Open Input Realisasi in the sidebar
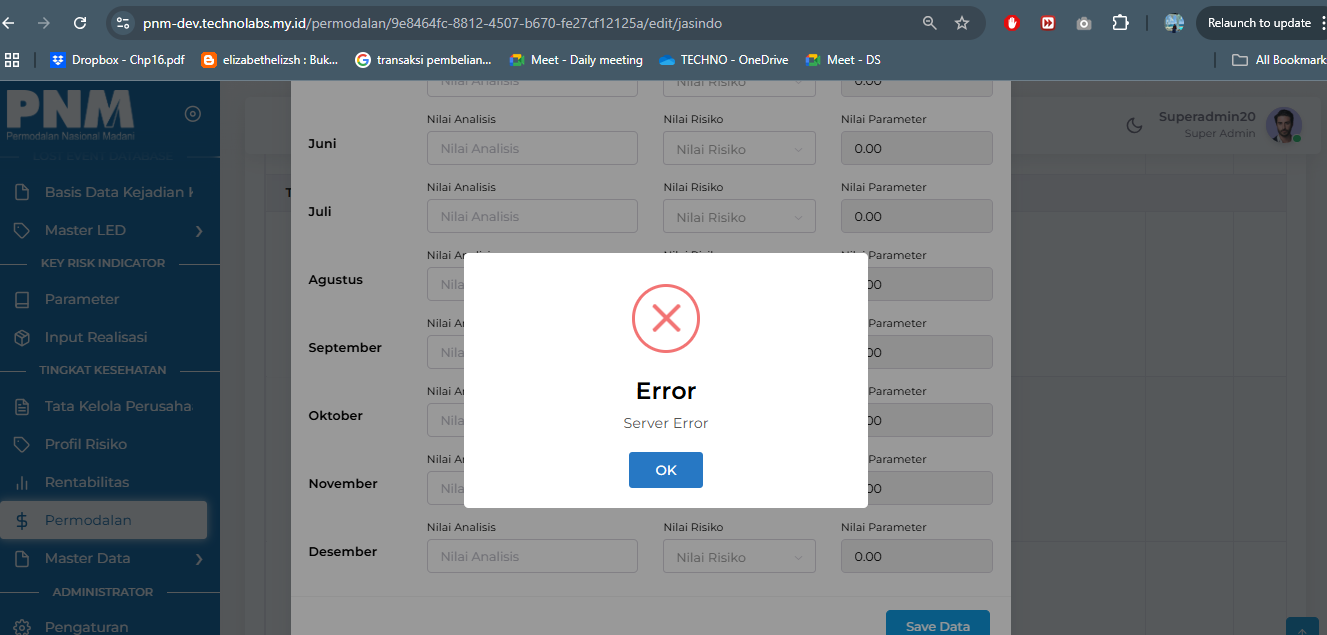 pos(96,337)
